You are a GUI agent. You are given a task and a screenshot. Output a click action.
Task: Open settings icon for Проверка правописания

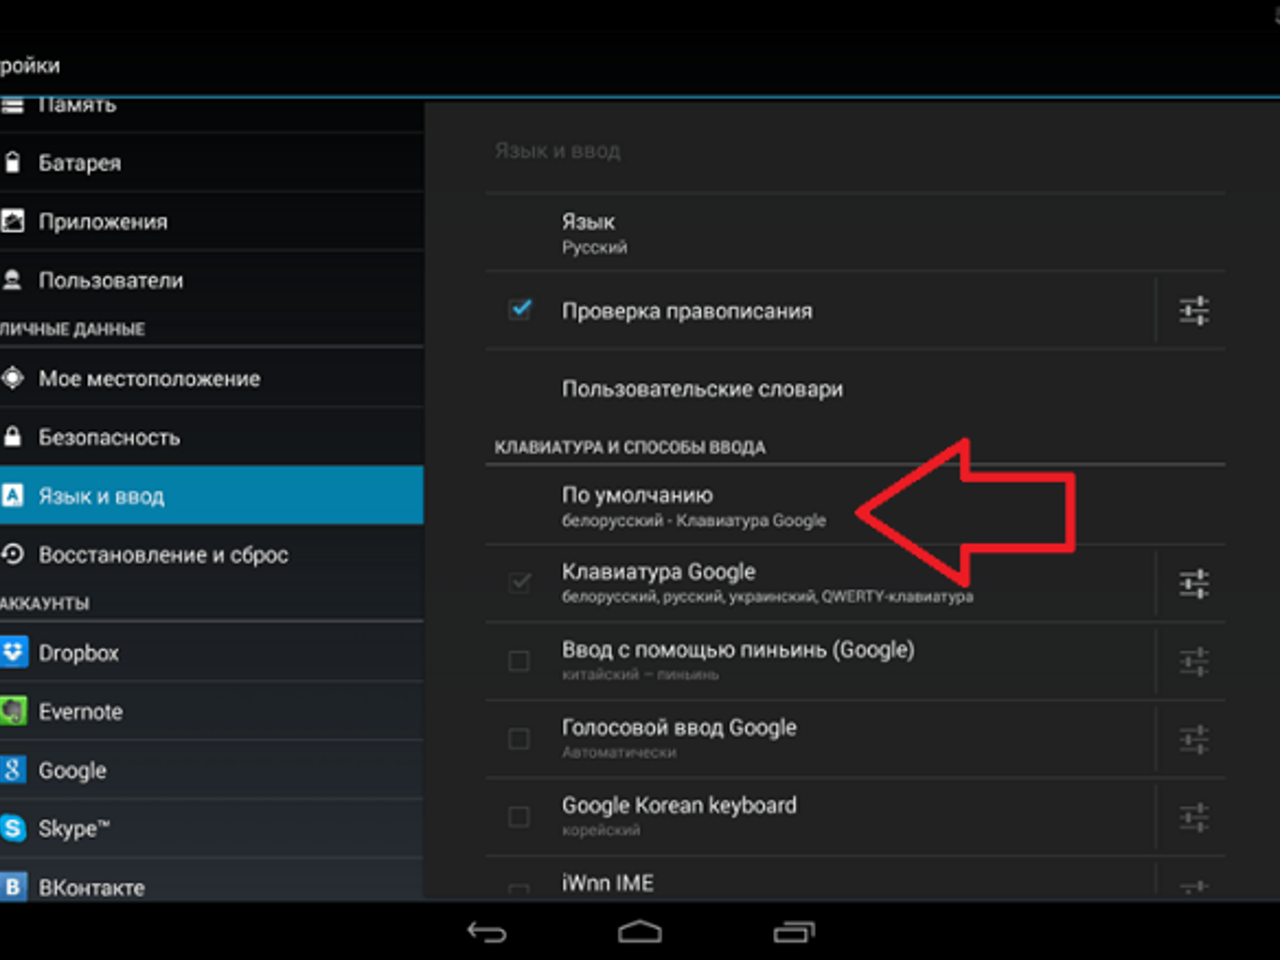(1194, 311)
